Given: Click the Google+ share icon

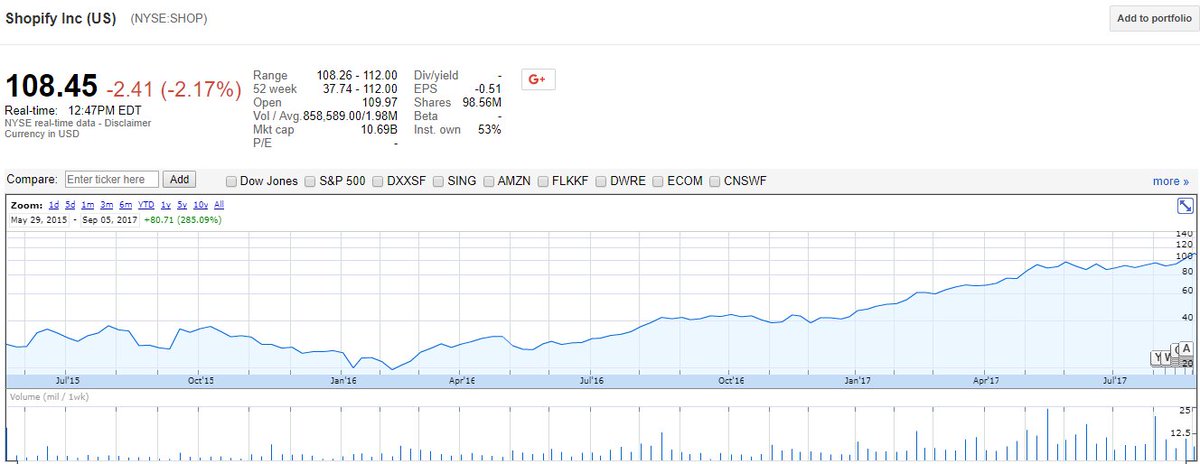Looking at the screenshot, I should point(538,79).
